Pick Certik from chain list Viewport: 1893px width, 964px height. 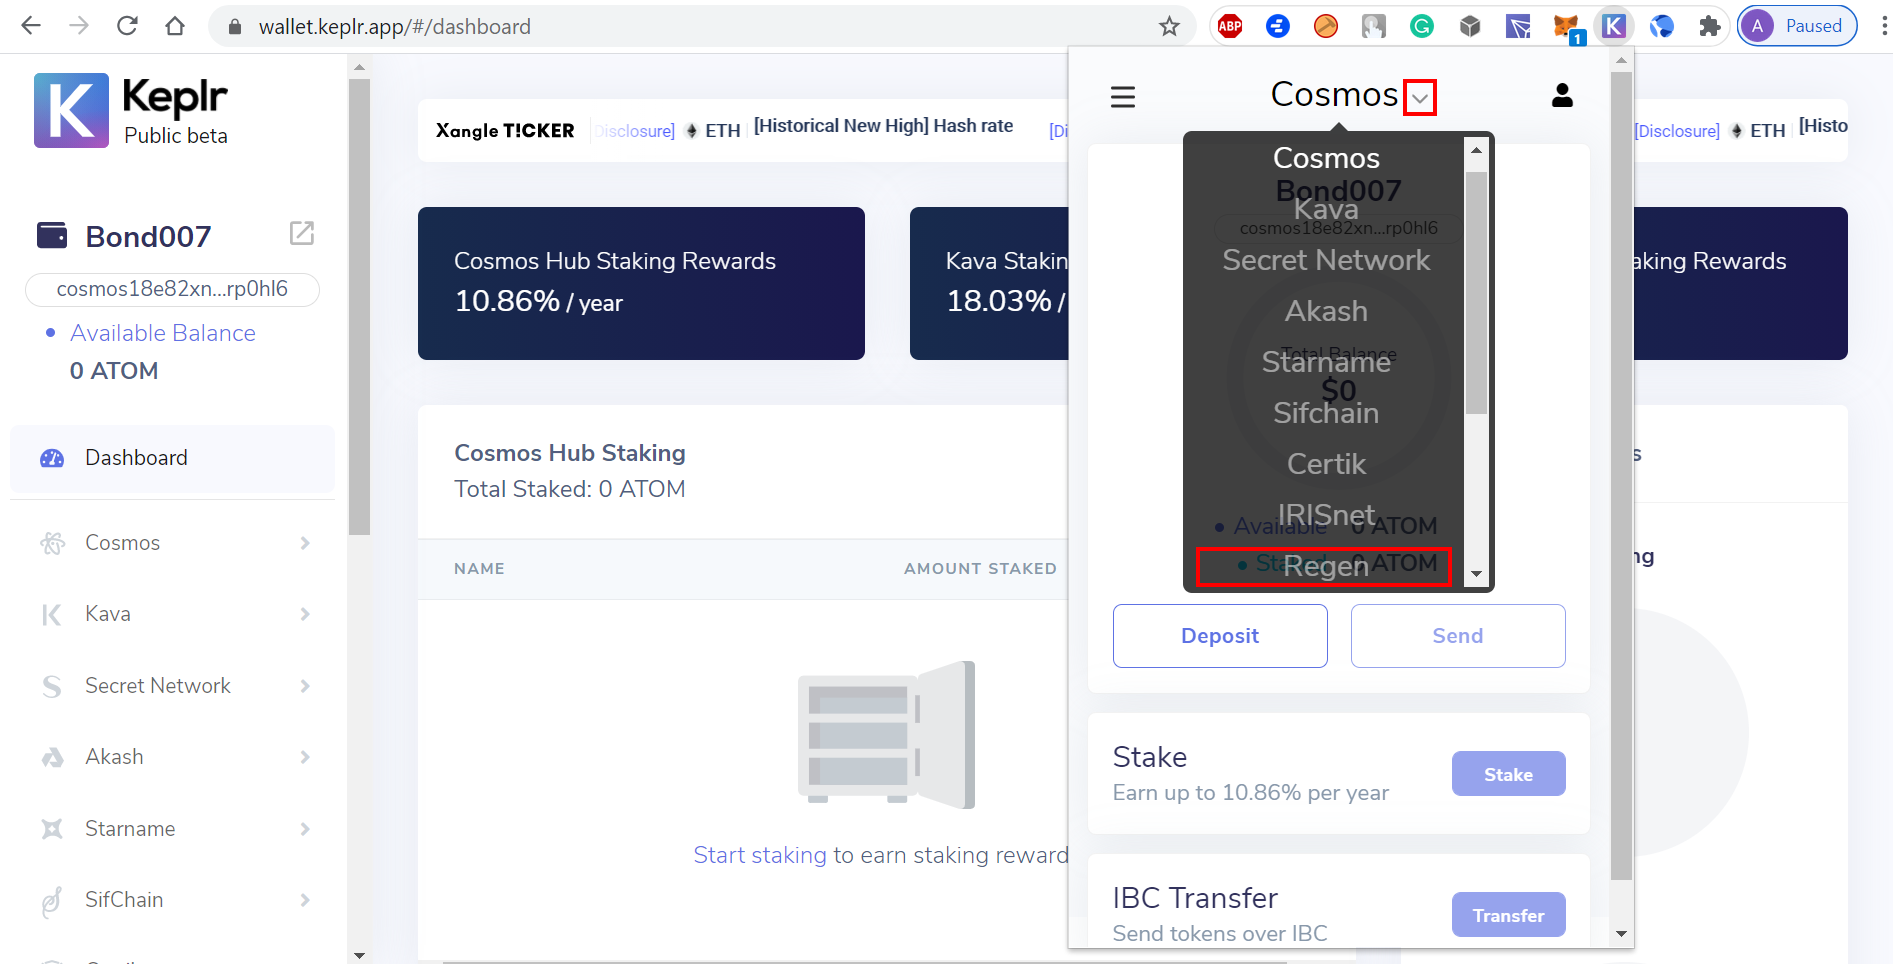[x=1326, y=464]
